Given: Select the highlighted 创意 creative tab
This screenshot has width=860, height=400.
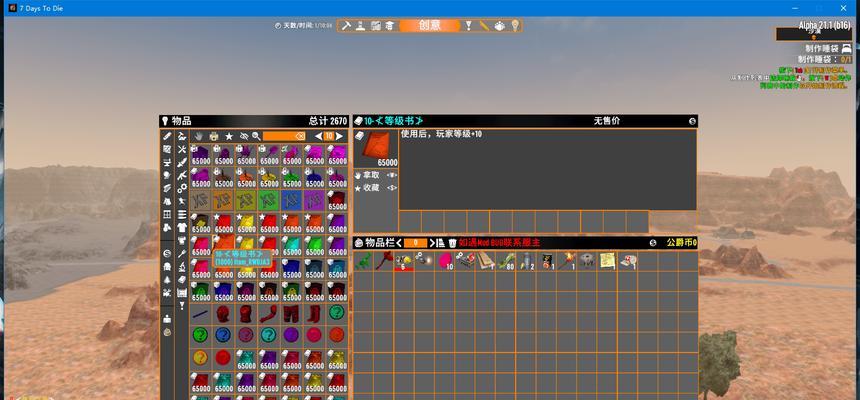Looking at the screenshot, I should pyautogui.click(x=429, y=25).
